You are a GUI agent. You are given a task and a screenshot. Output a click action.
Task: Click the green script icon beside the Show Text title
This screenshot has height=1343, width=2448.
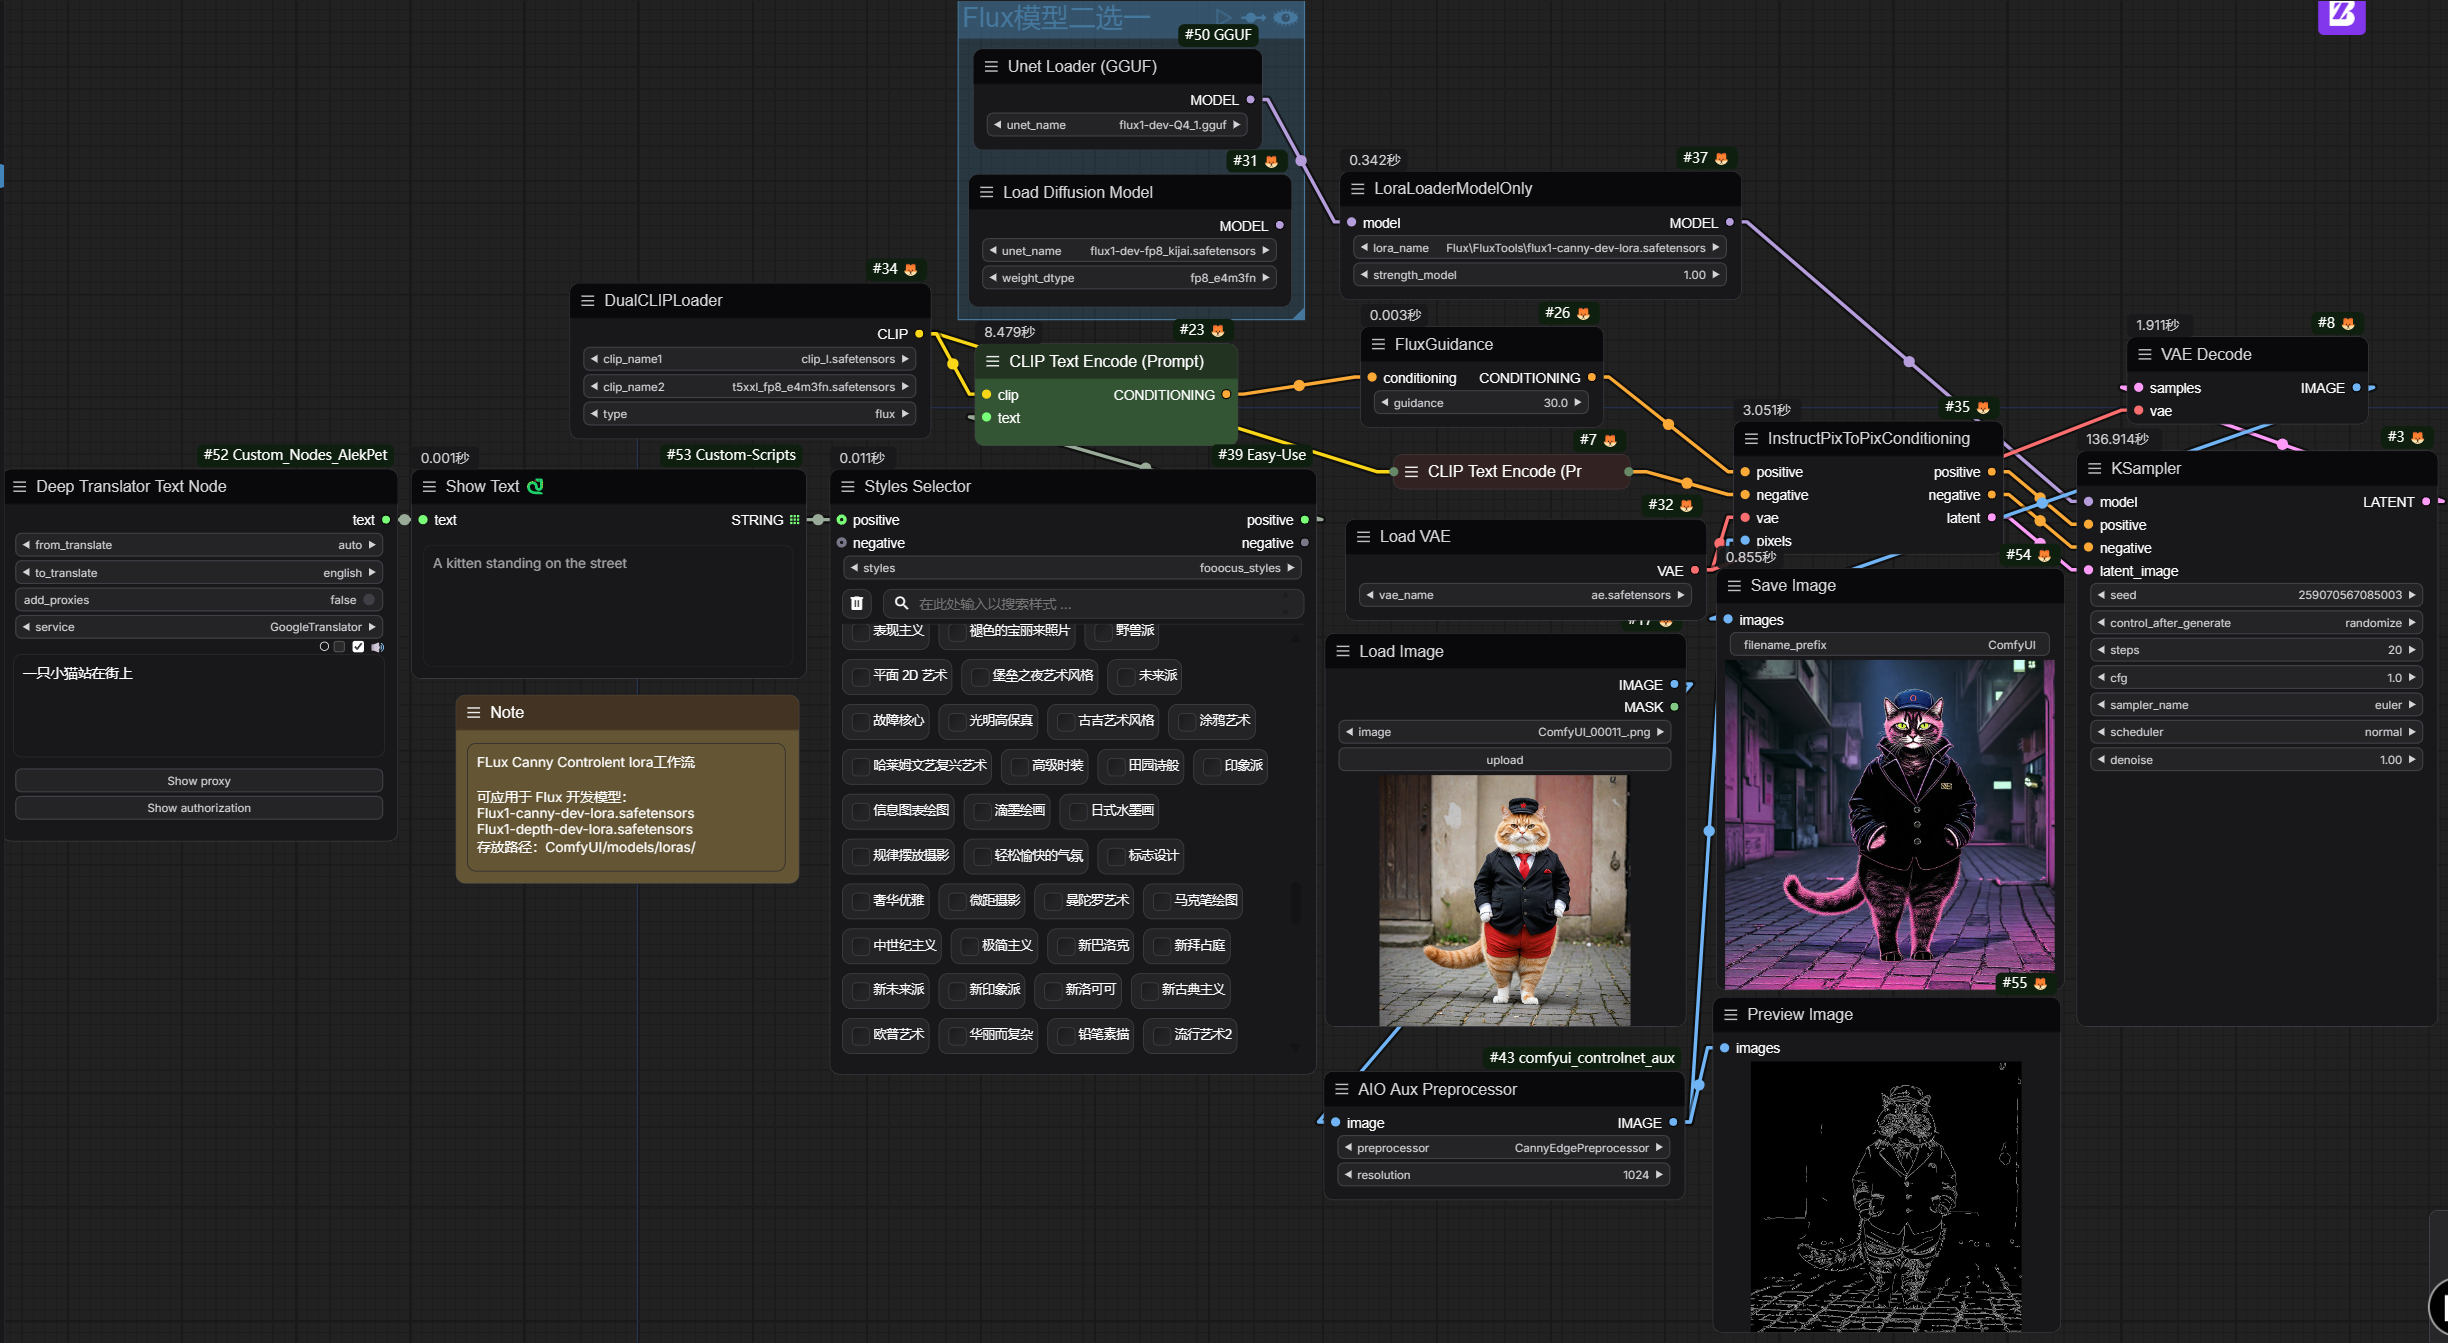click(x=536, y=486)
